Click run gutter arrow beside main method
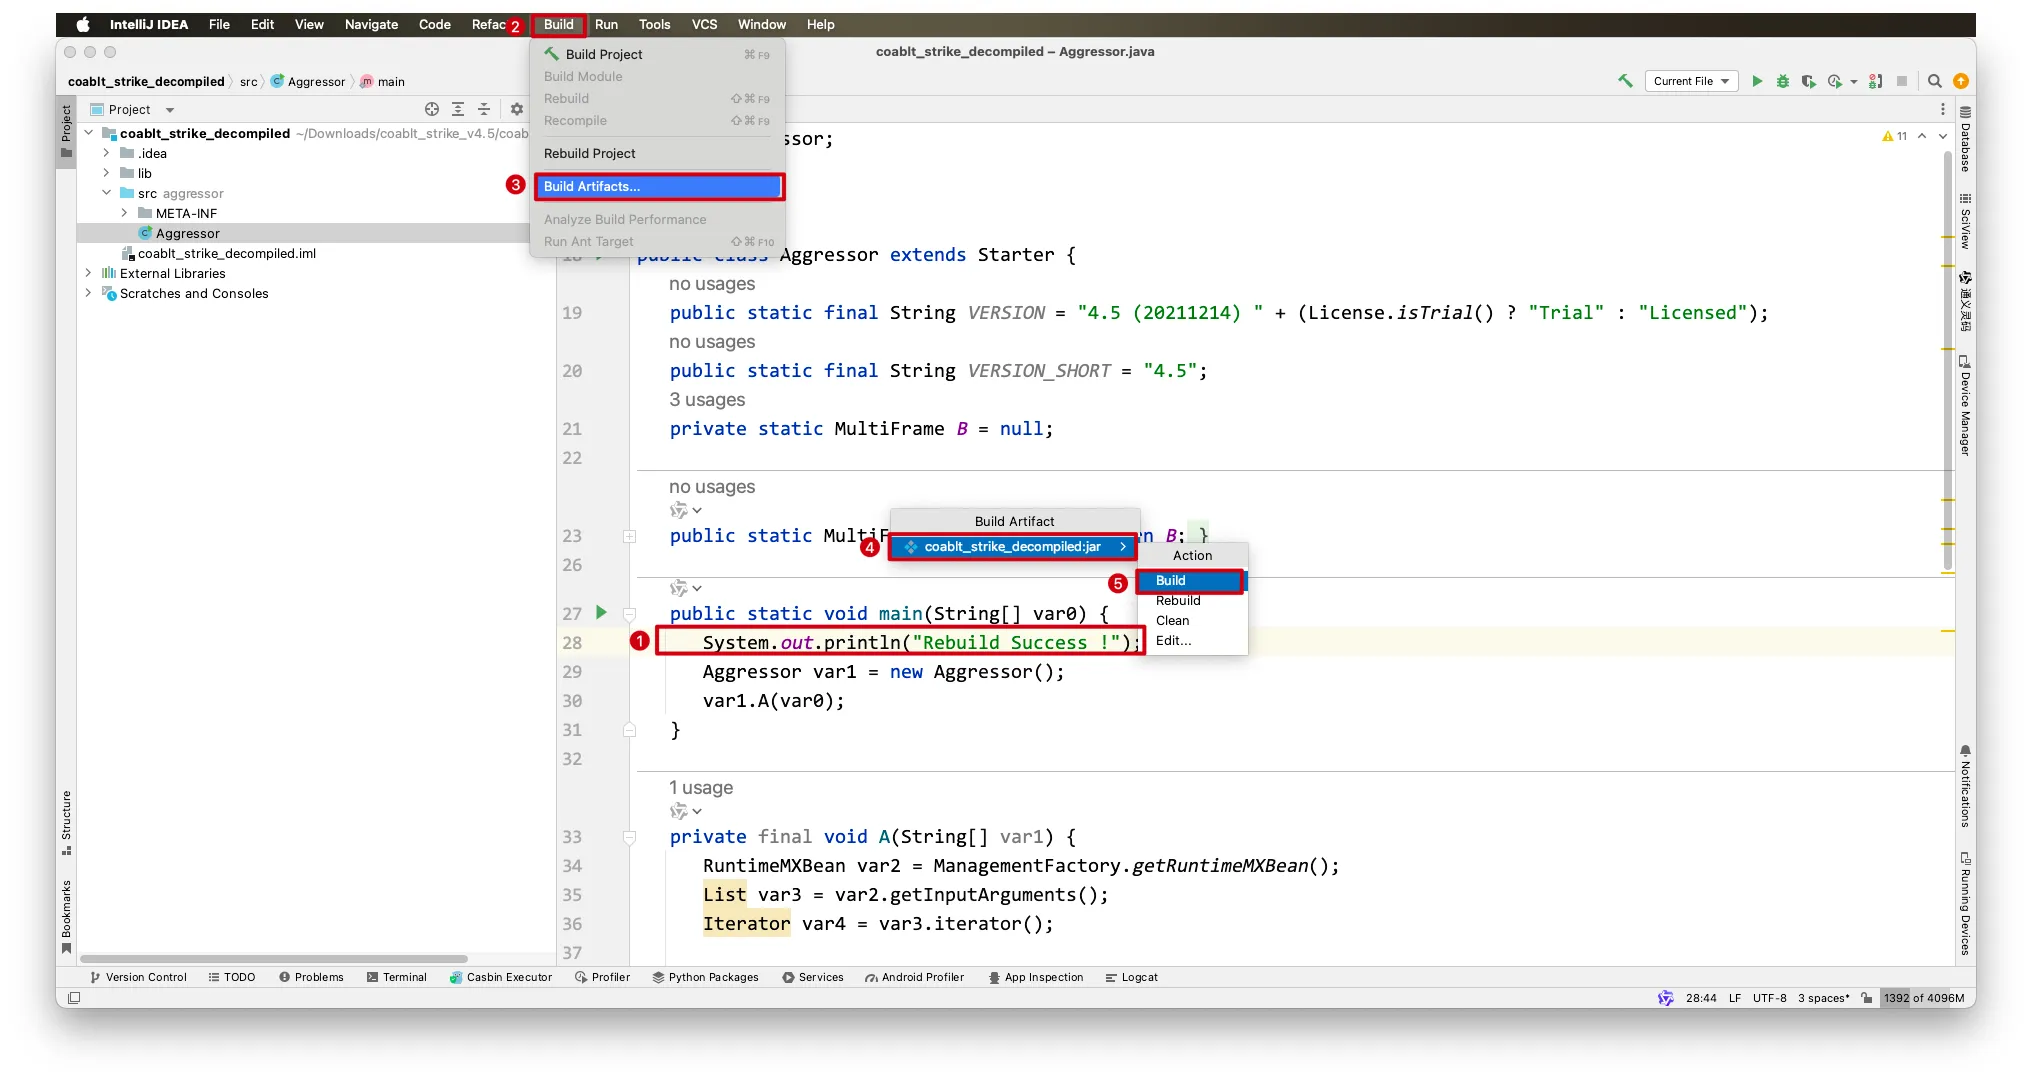This screenshot has width=2032, height=1082. [x=601, y=612]
